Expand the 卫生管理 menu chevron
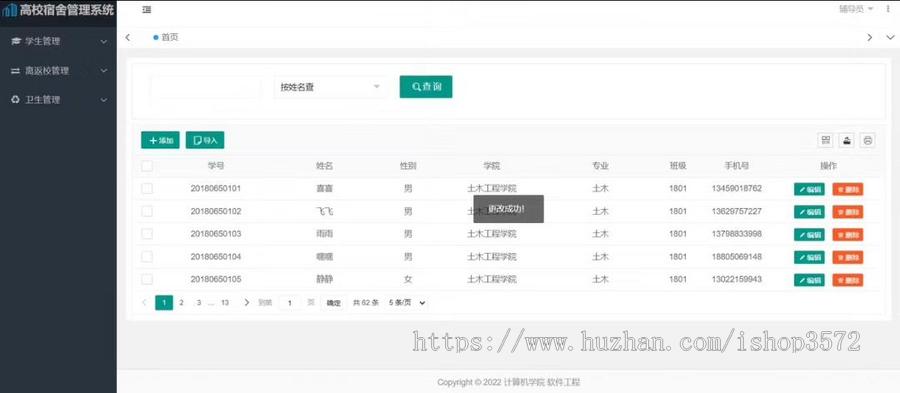900x393 pixels. click(103, 100)
